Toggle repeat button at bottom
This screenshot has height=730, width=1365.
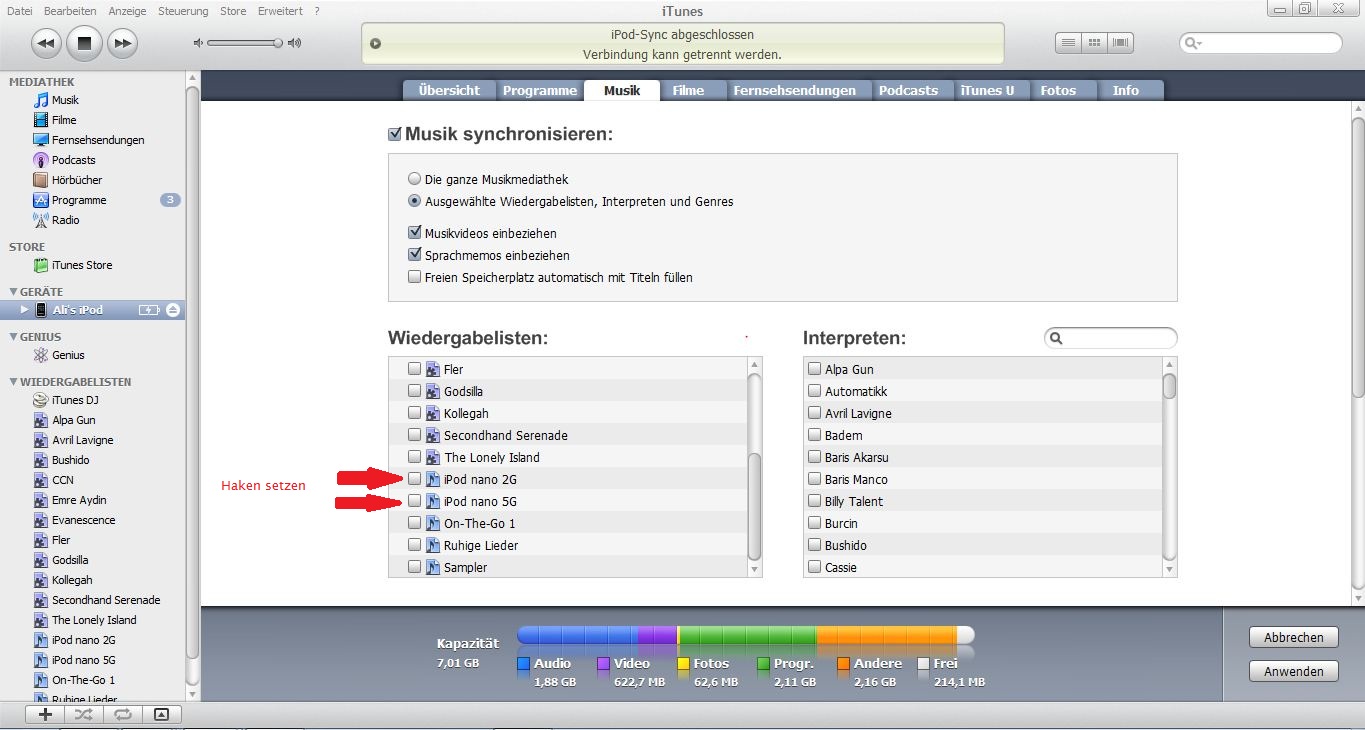(123, 714)
